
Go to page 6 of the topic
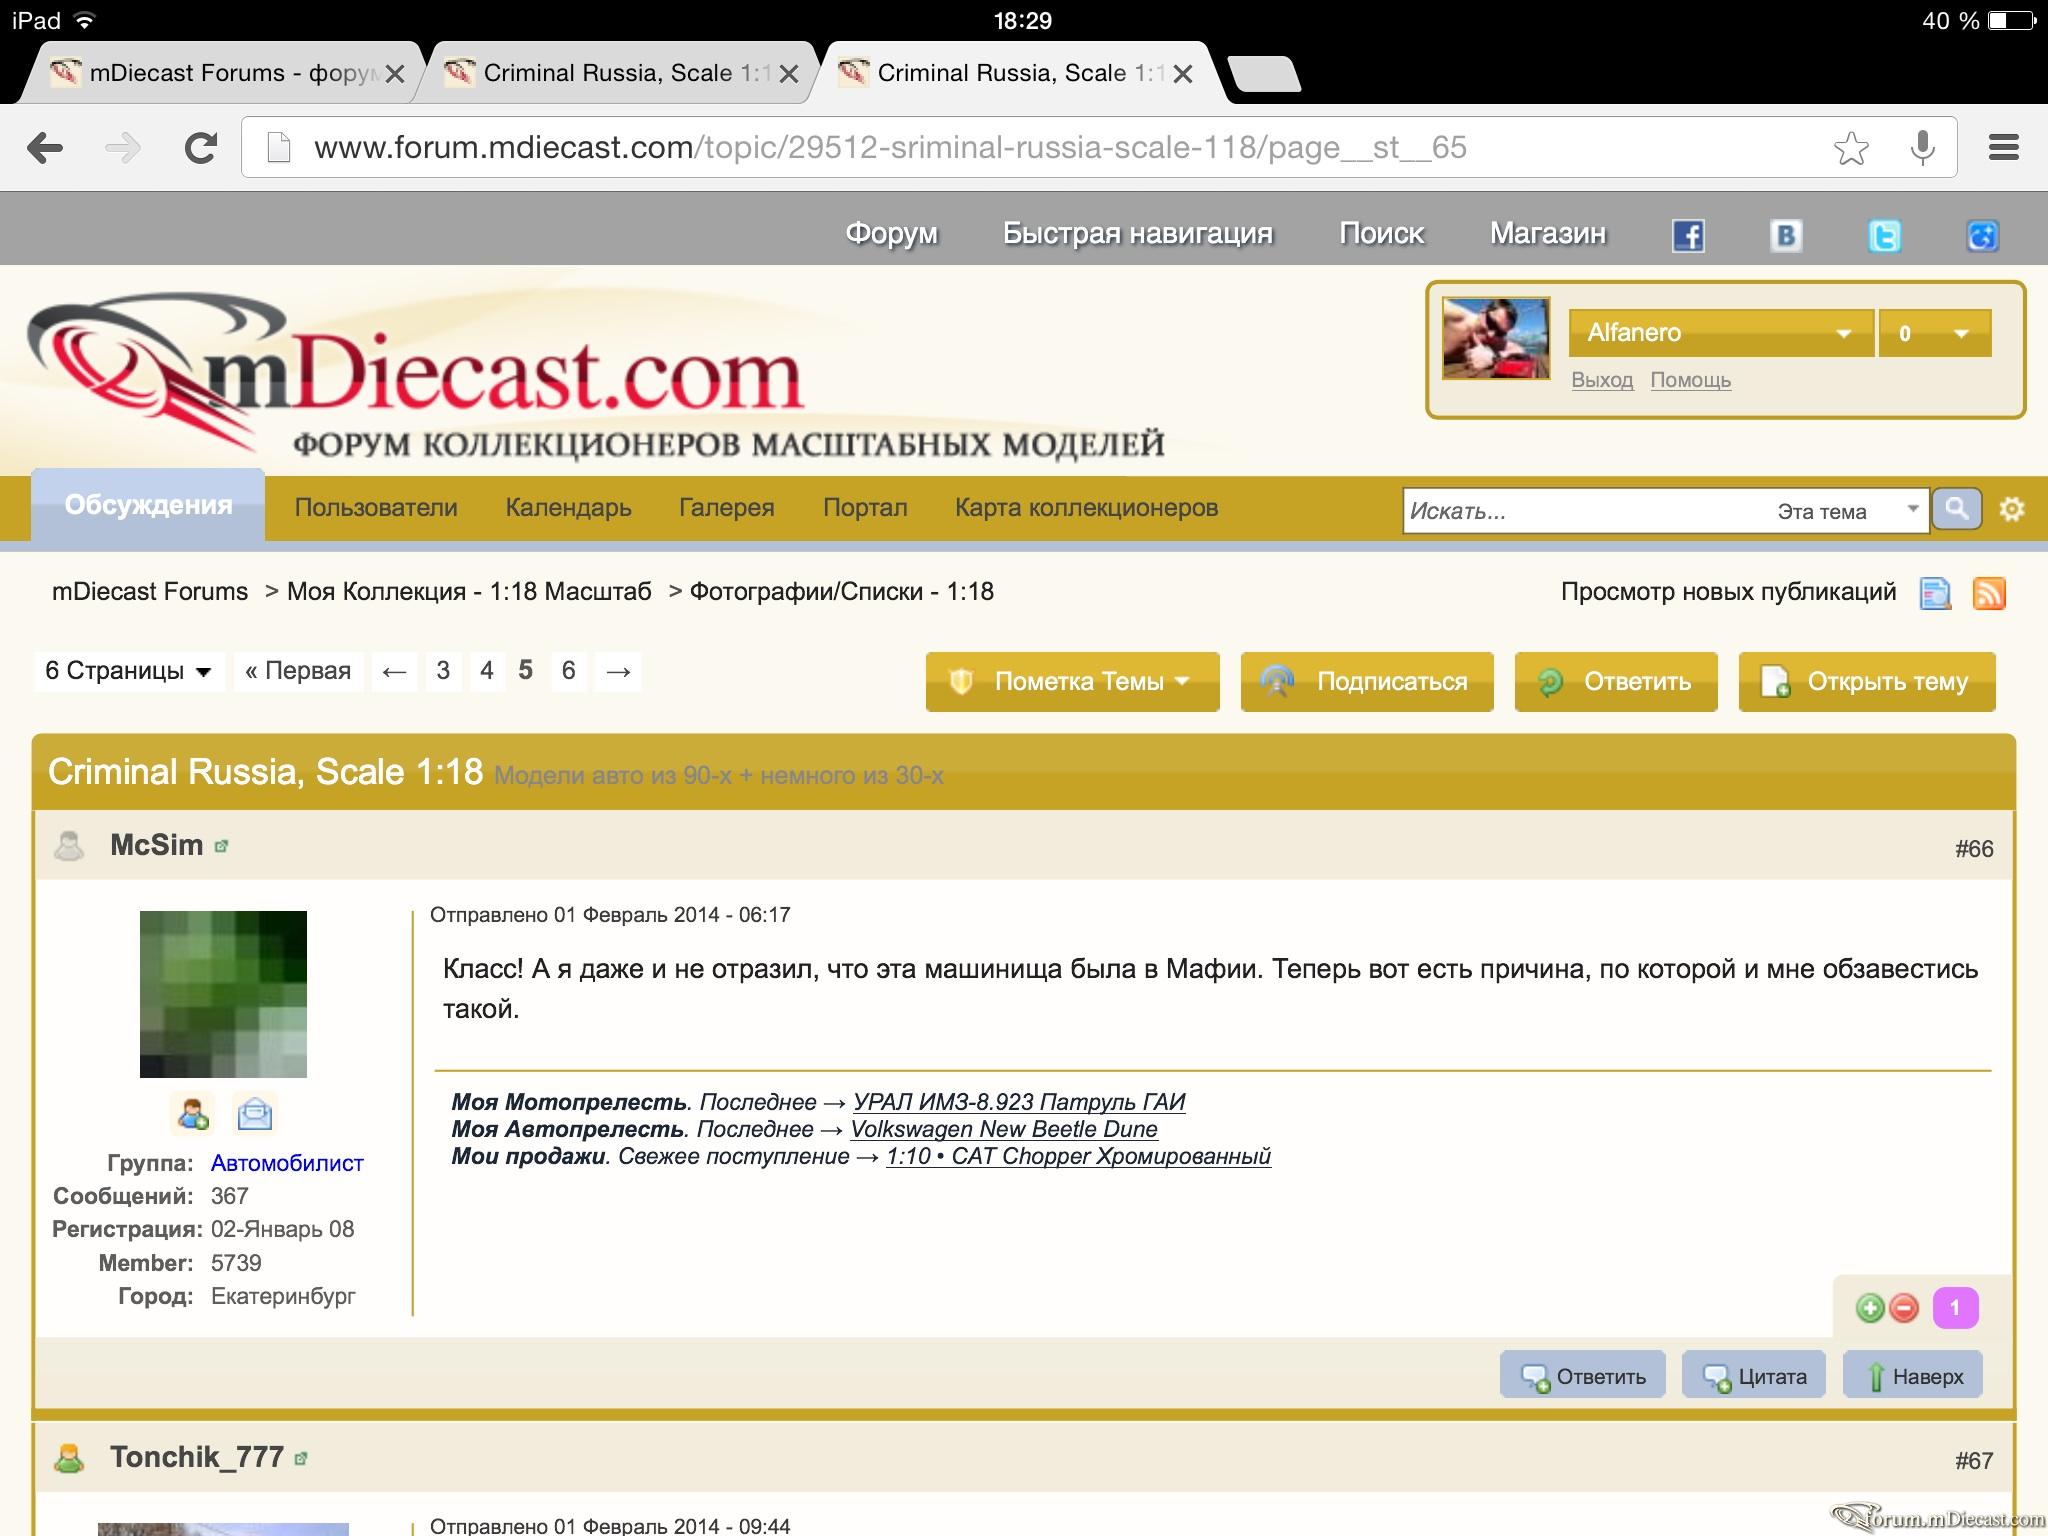coord(568,671)
